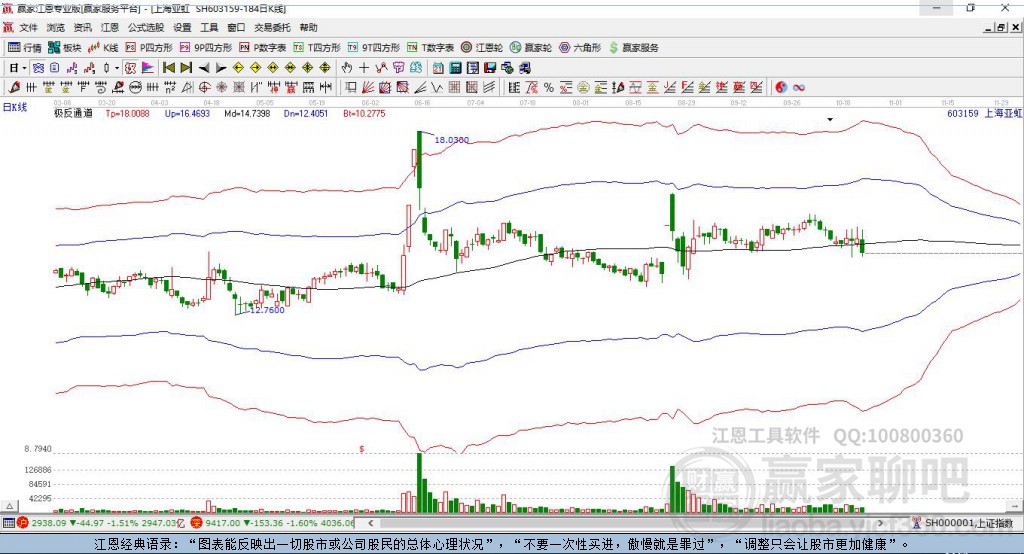Select the zigzag V line tool
This screenshot has height=554, width=1024.
[436, 87]
